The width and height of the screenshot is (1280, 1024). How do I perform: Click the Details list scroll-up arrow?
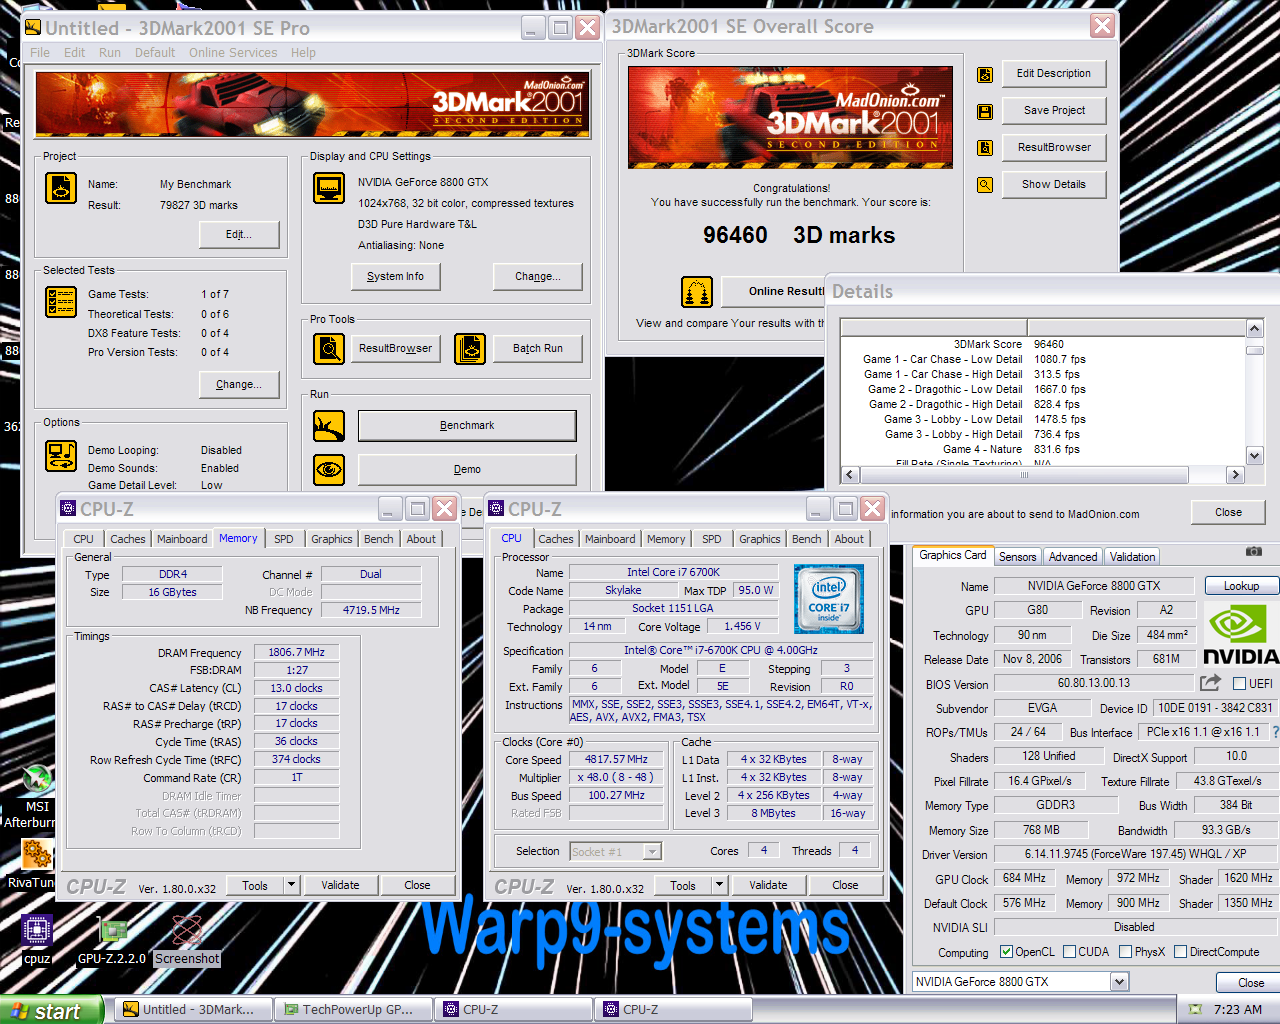1255,329
